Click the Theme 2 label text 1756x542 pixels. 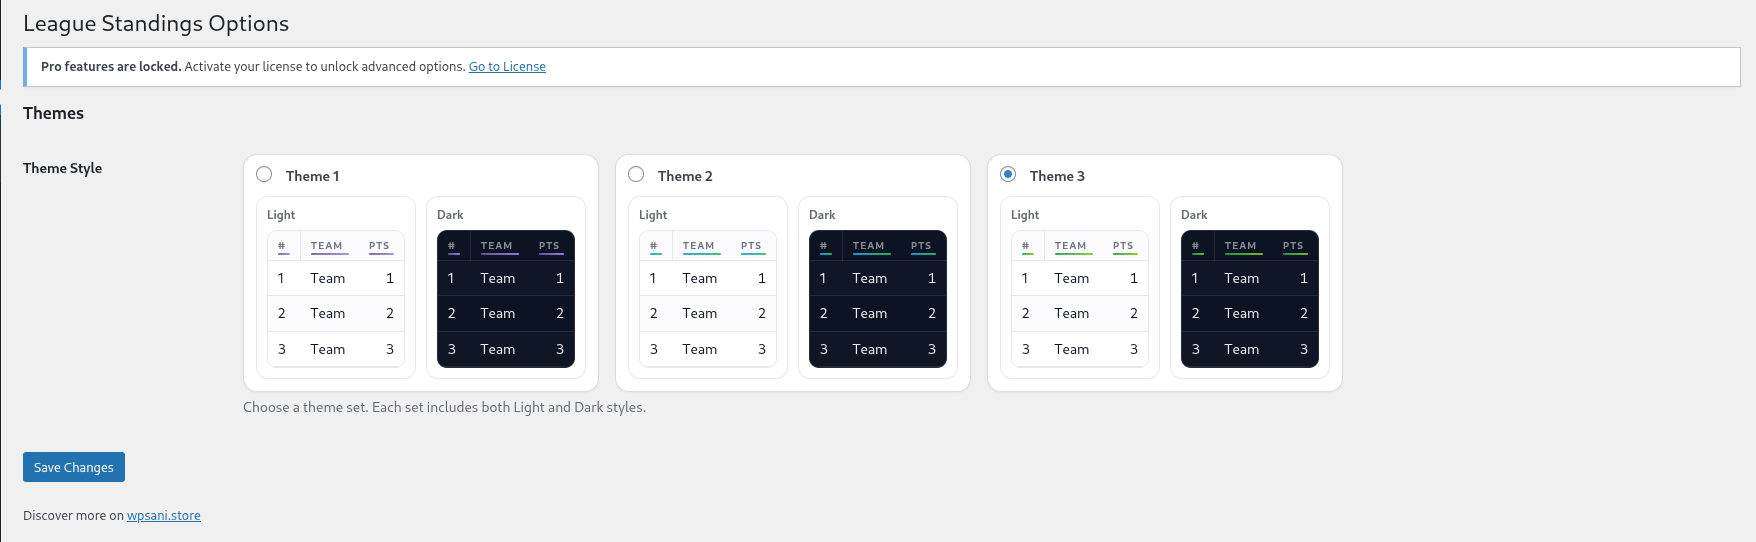pos(685,176)
